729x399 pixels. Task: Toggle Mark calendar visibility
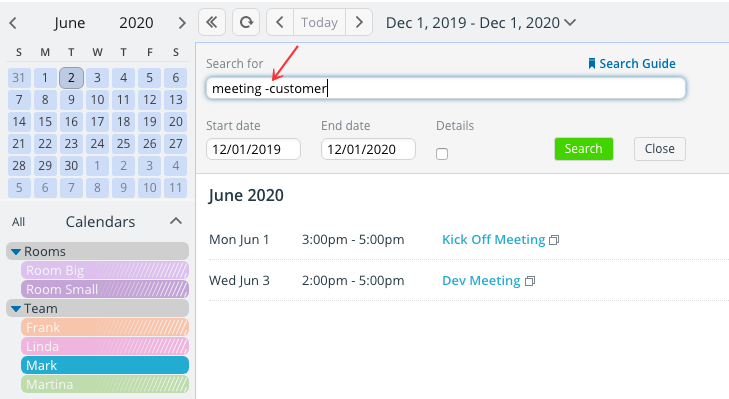[x=105, y=366]
